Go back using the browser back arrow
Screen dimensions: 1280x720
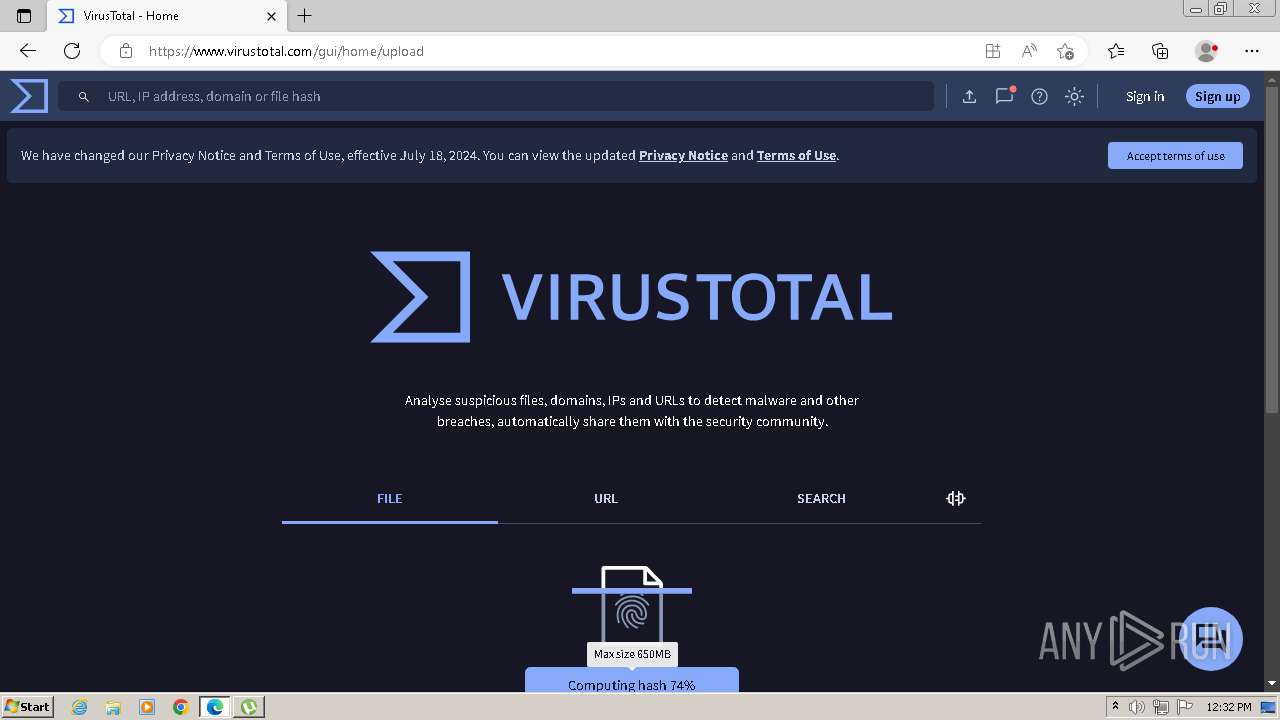pyautogui.click(x=28, y=51)
